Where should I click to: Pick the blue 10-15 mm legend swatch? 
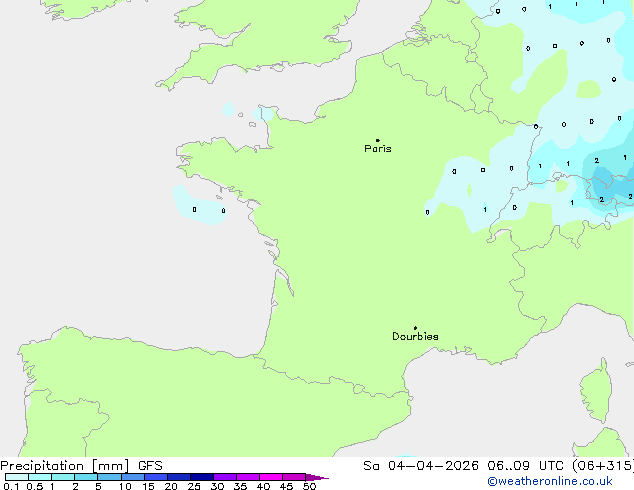[134, 477]
